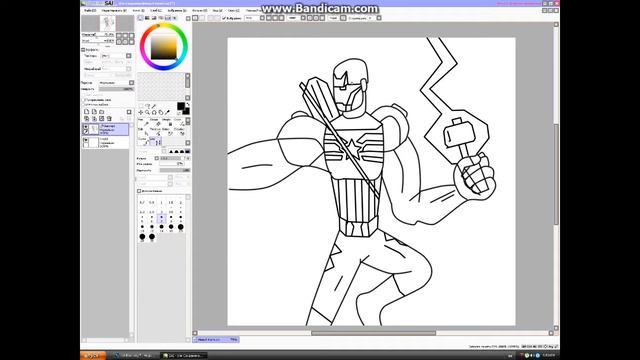Toggle the advanced settings checkbox
The height and width of the screenshot is (360, 640).
pos(139,191)
